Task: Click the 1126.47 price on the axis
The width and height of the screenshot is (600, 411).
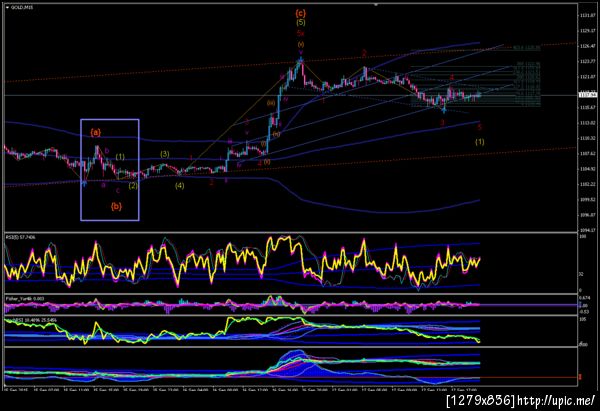Action: click(x=587, y=46)
